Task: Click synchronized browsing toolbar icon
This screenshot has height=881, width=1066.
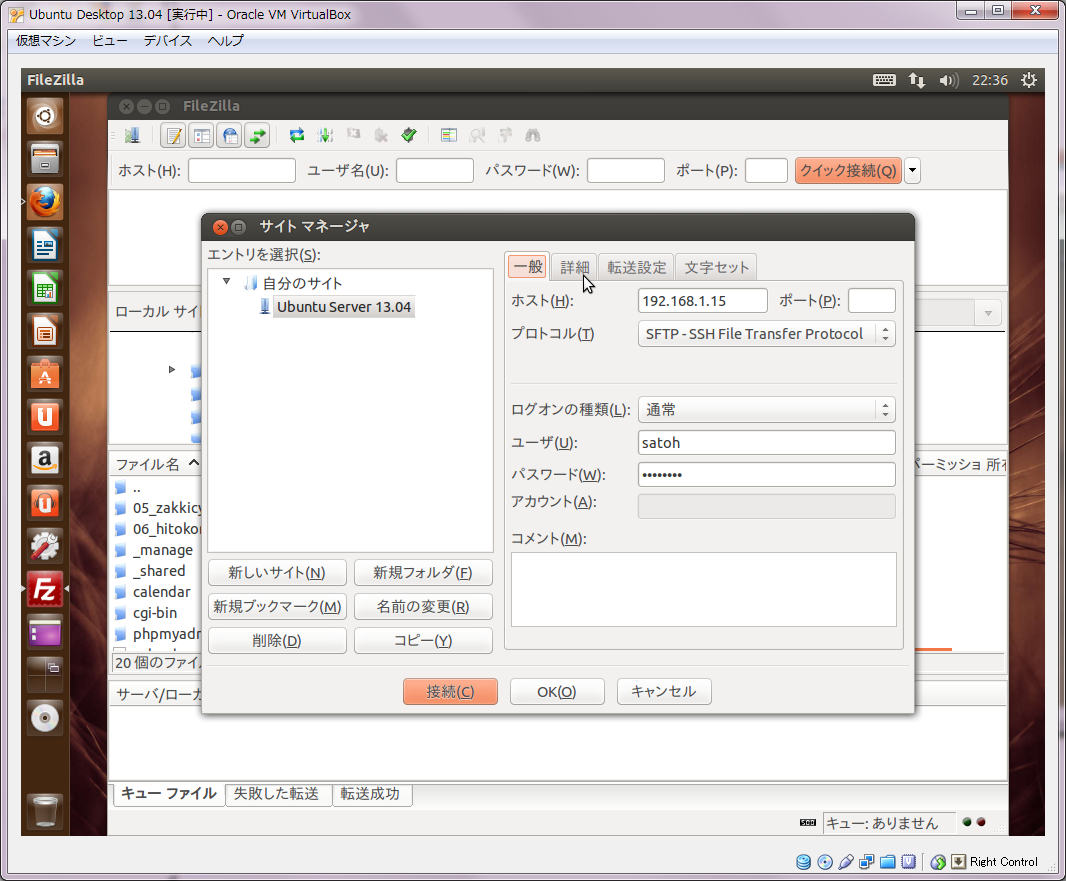Action: pyautogui.click(x=505, y=135)
